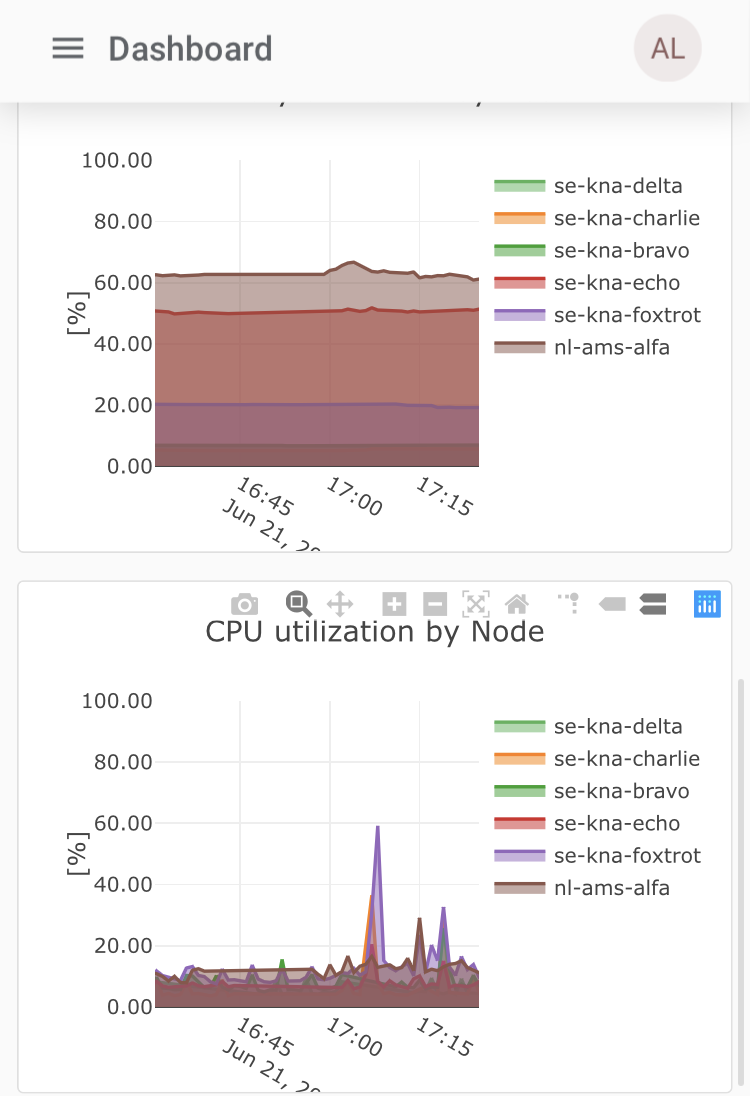Click the highlighted blue chart mode icon
750x1096 pixels.
point(706,604)
